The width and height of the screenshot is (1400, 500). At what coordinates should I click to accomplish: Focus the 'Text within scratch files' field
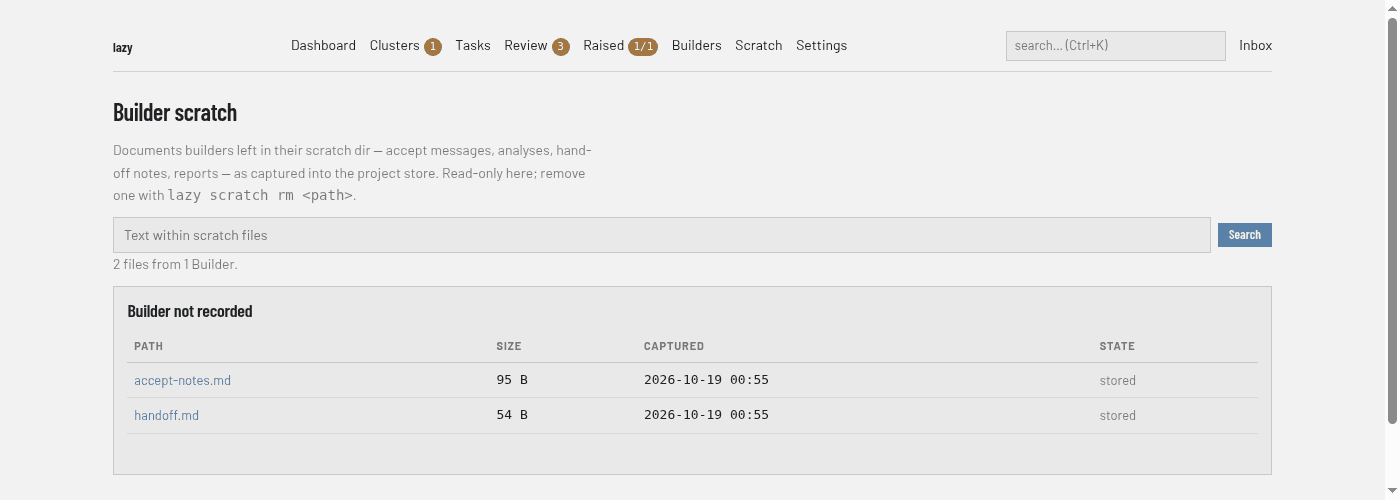point(662,235)
